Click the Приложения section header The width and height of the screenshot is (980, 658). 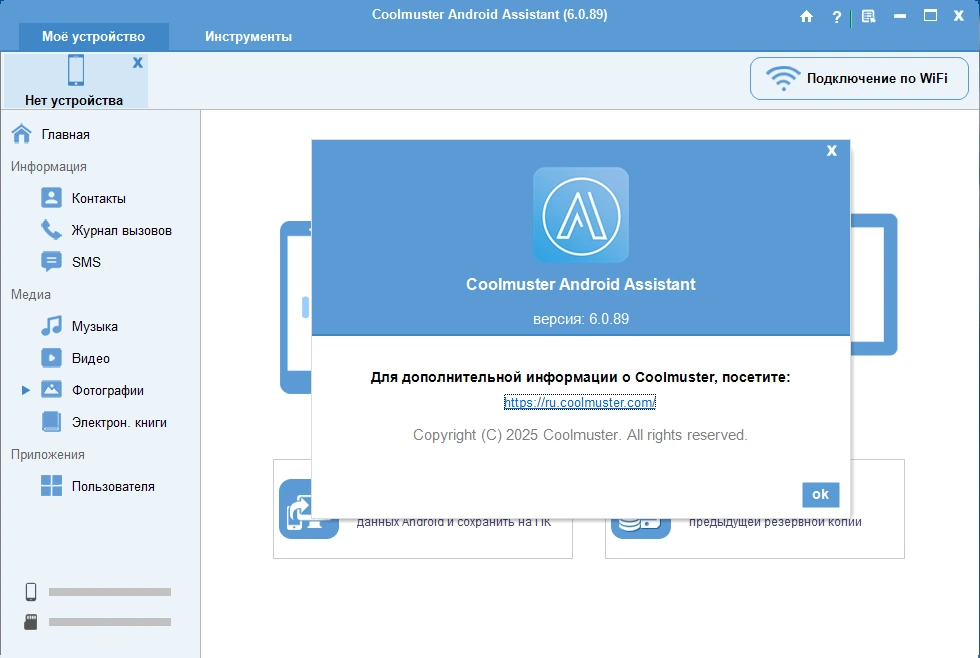click(48, 454)
